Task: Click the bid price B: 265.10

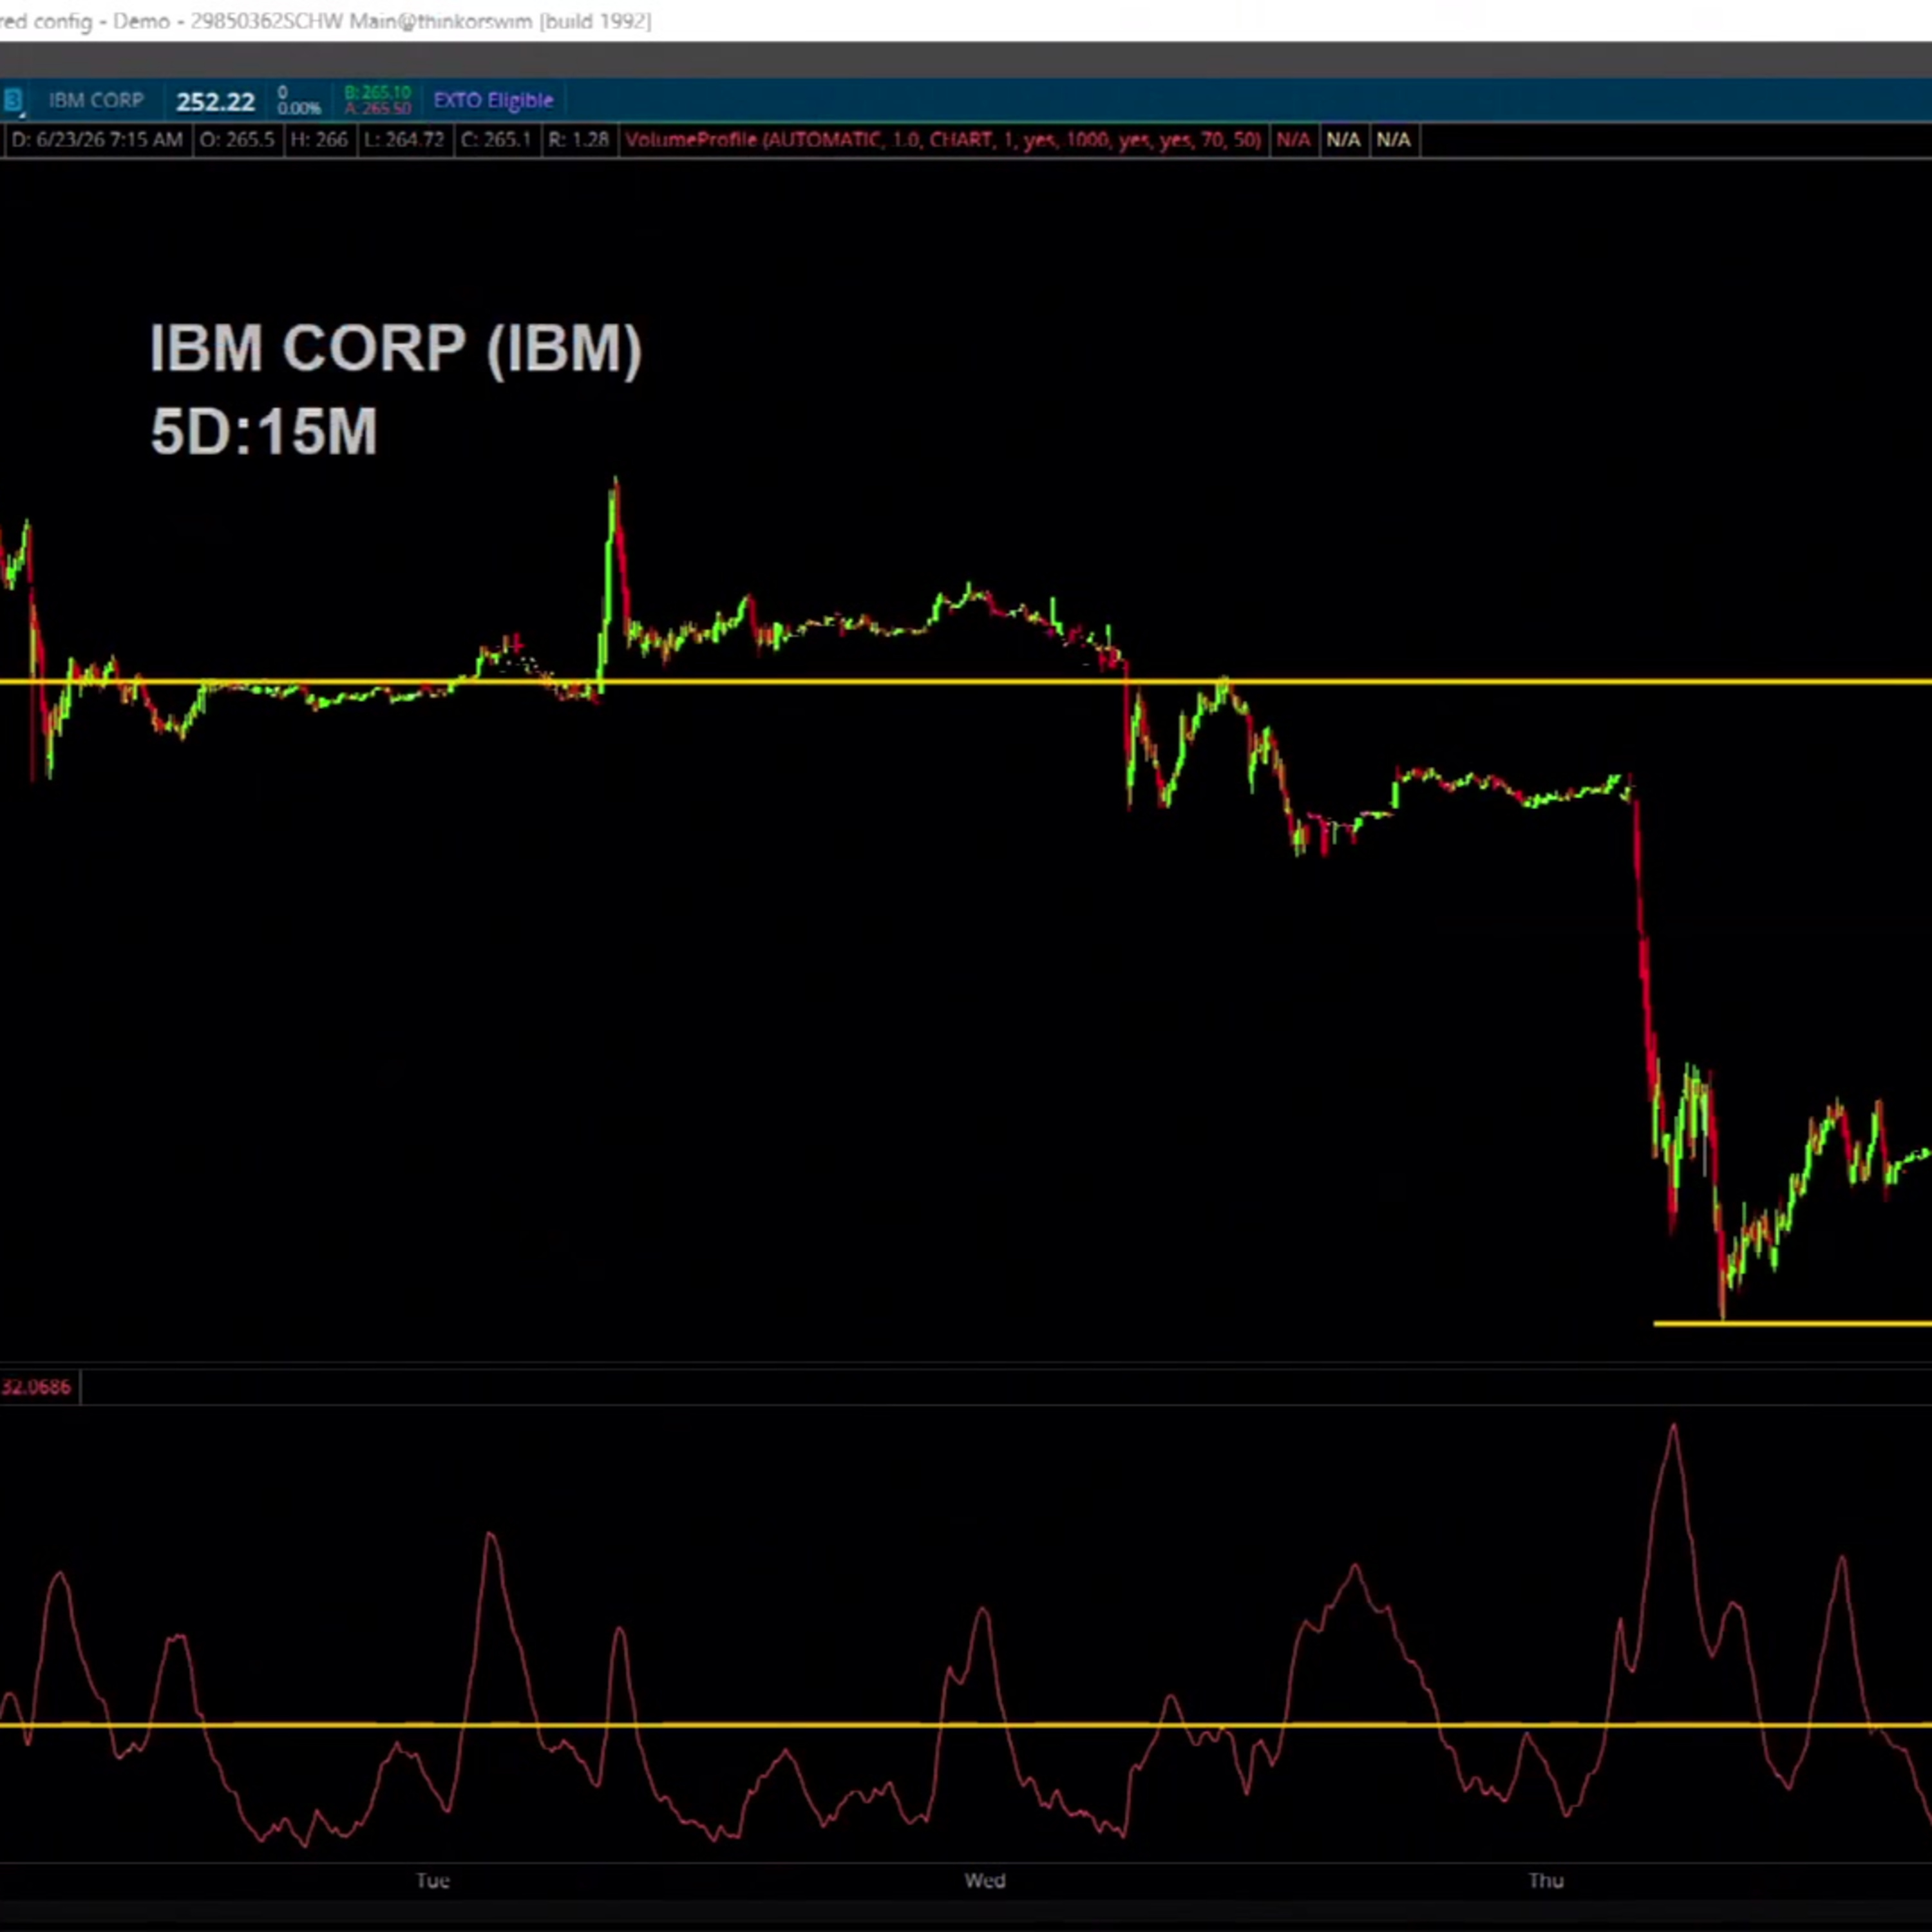Action: 377,93
